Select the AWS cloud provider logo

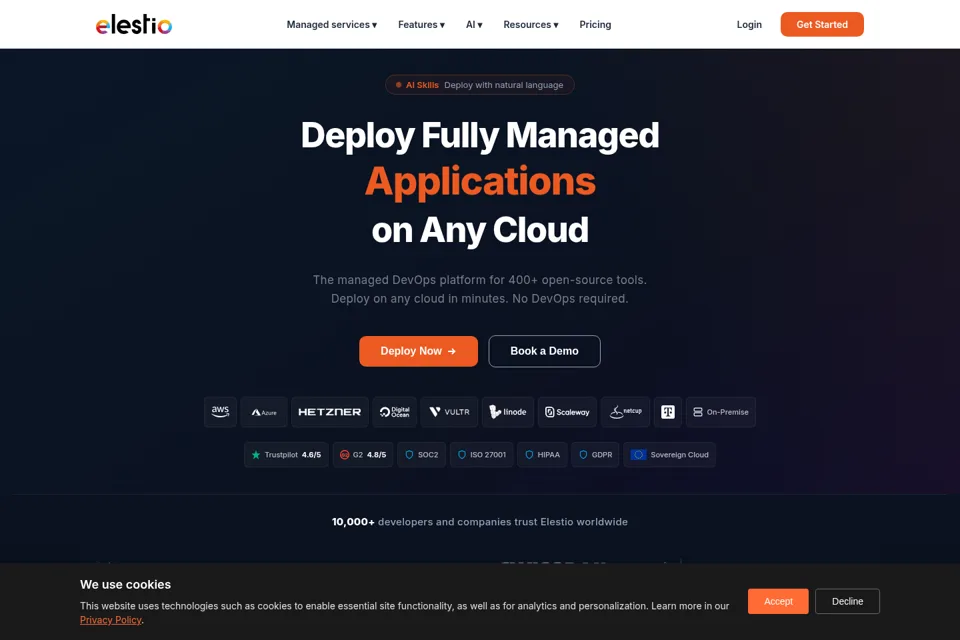click(x=220, y=412)
